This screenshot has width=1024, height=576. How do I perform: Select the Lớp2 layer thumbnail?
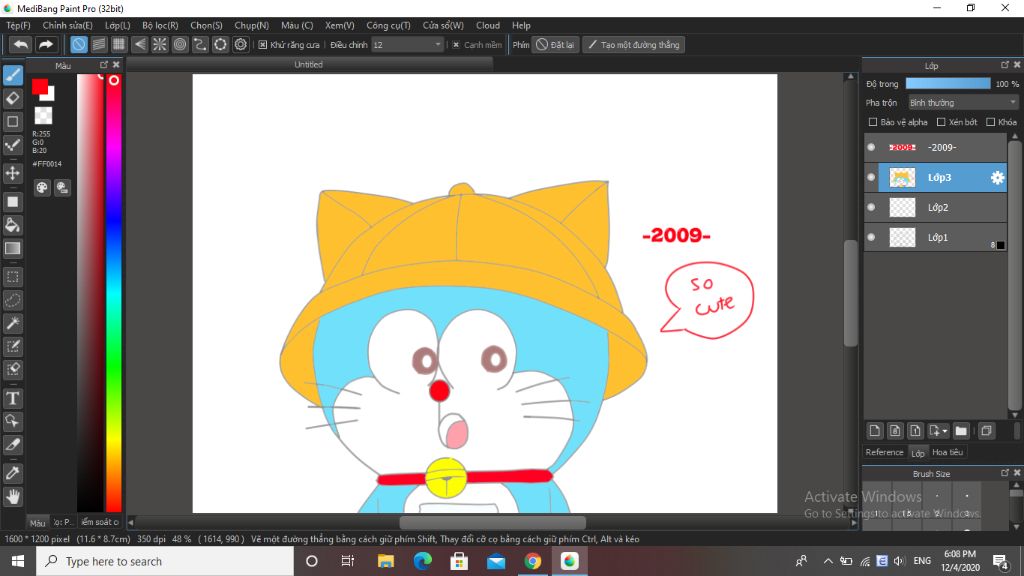pos(903,208)
